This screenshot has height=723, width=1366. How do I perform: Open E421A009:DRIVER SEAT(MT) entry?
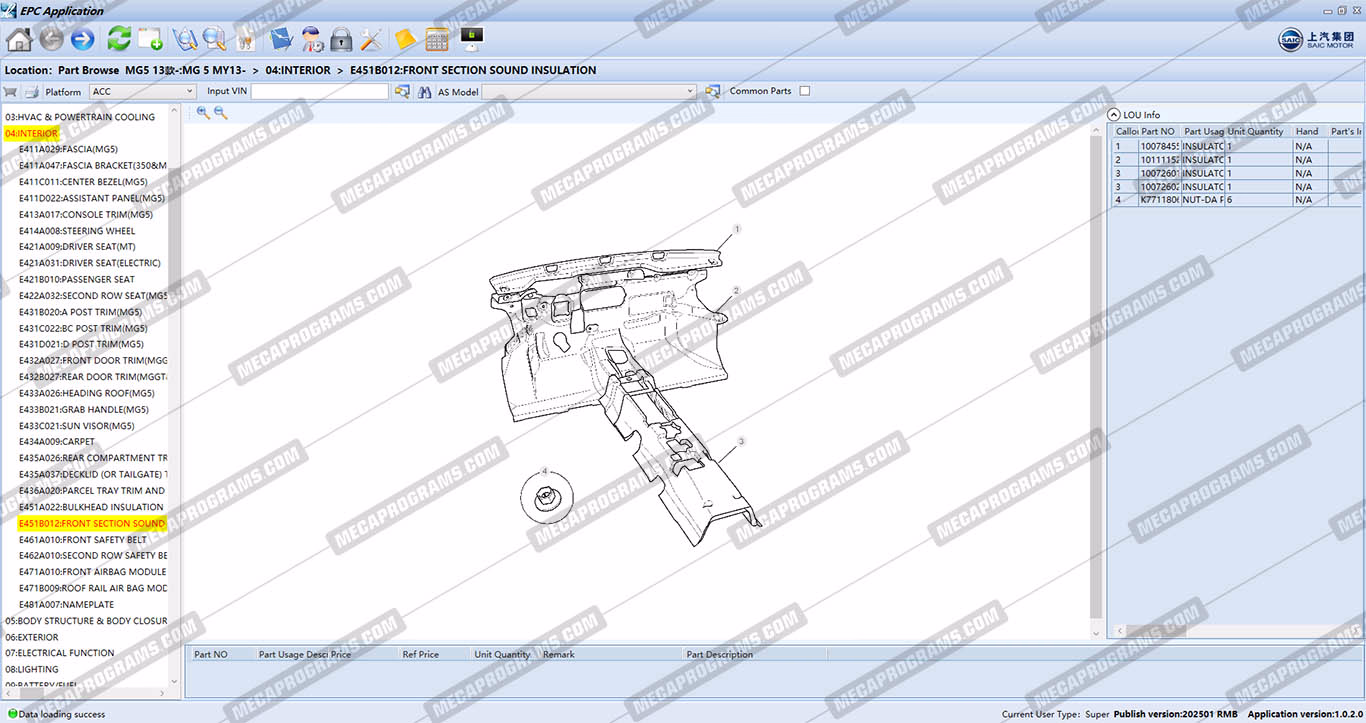76,247
